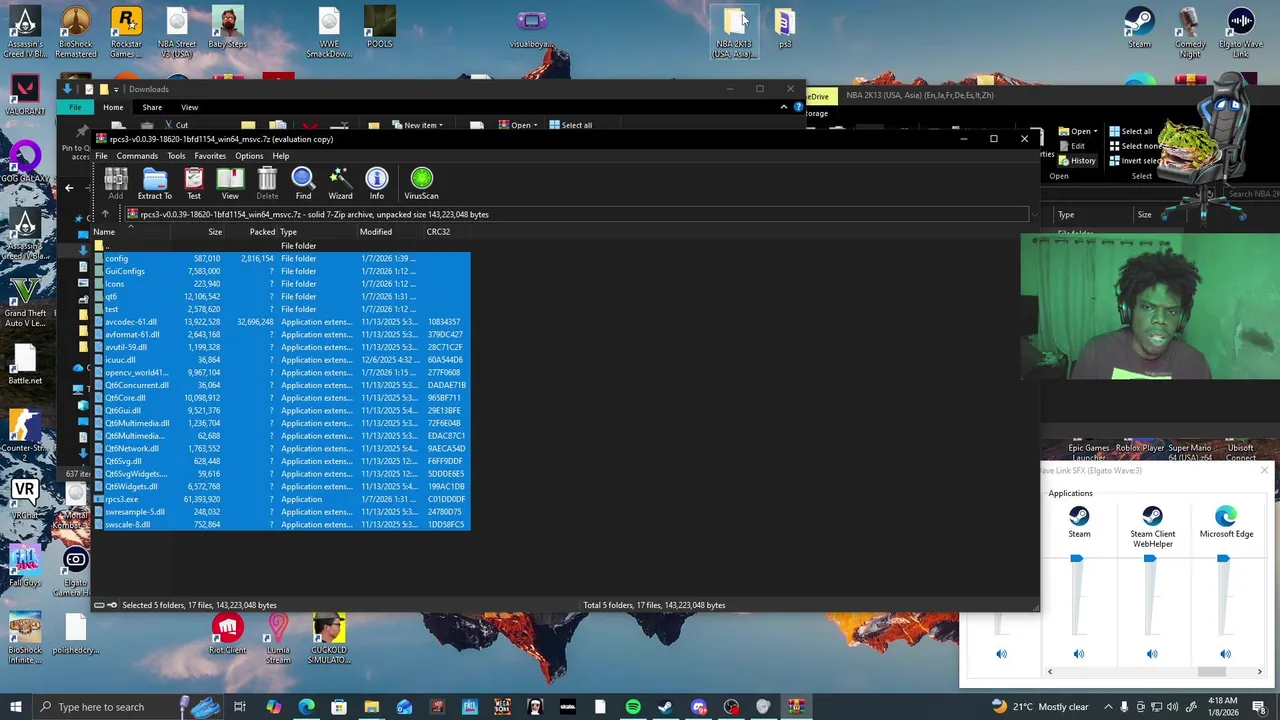Open the WinRAR Help menu
The width and height of the screenshot is (1280, 720).
click(x=281, y=156)
